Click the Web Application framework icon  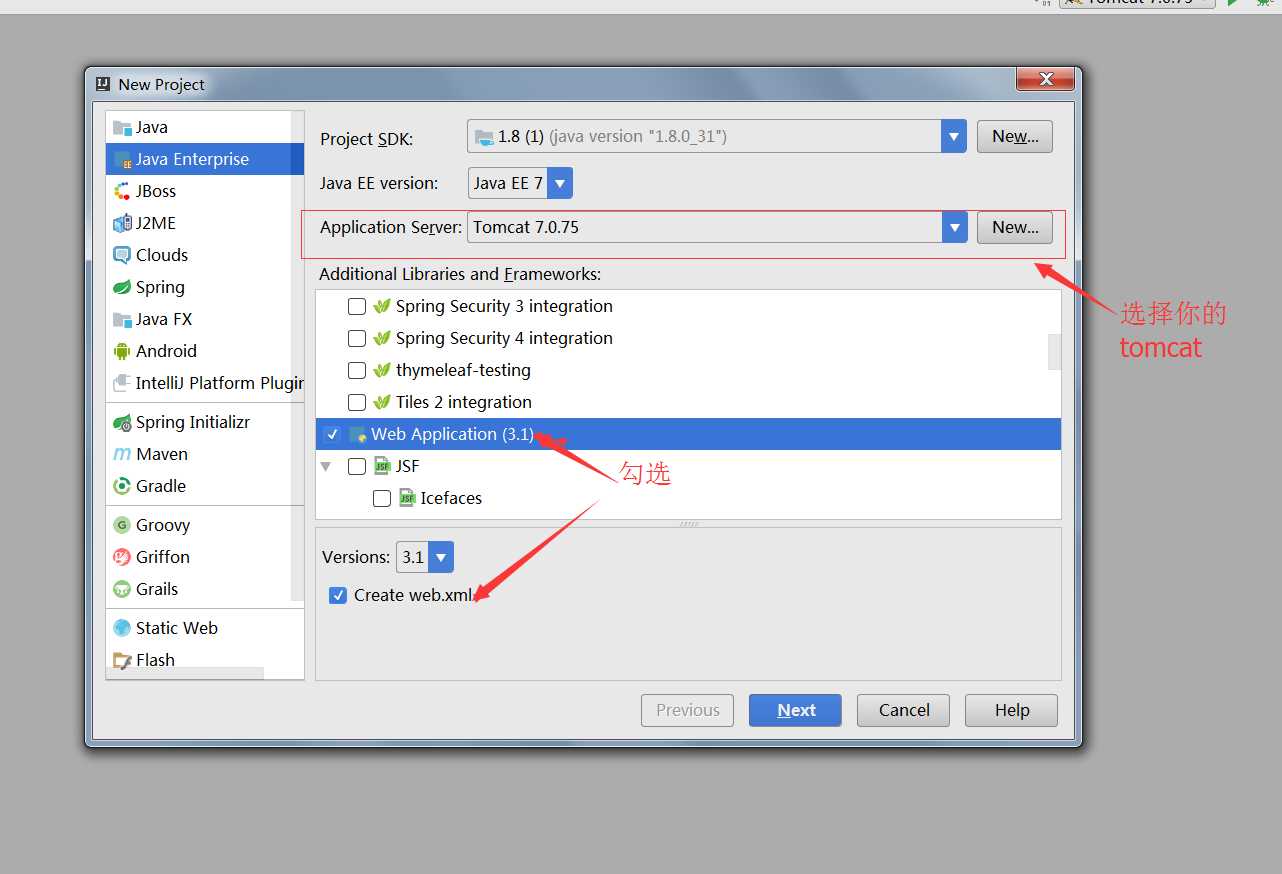pyautogui.click(x=357, y=435)
